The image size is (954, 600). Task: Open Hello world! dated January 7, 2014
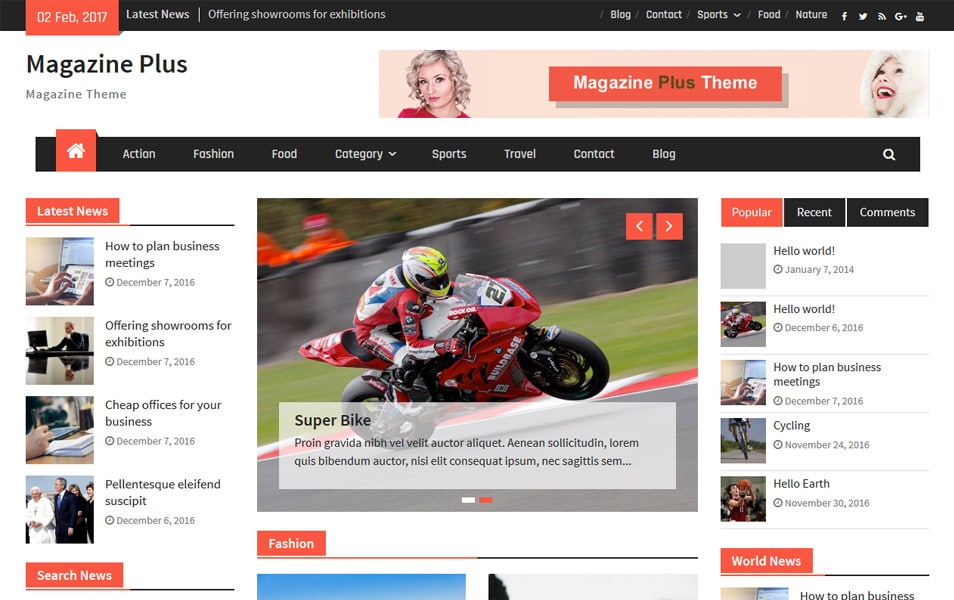(804, 251)
